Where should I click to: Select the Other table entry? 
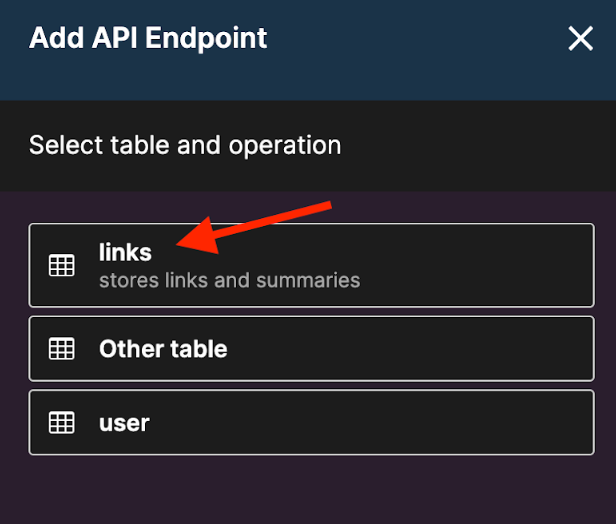[x=312, y=349]
